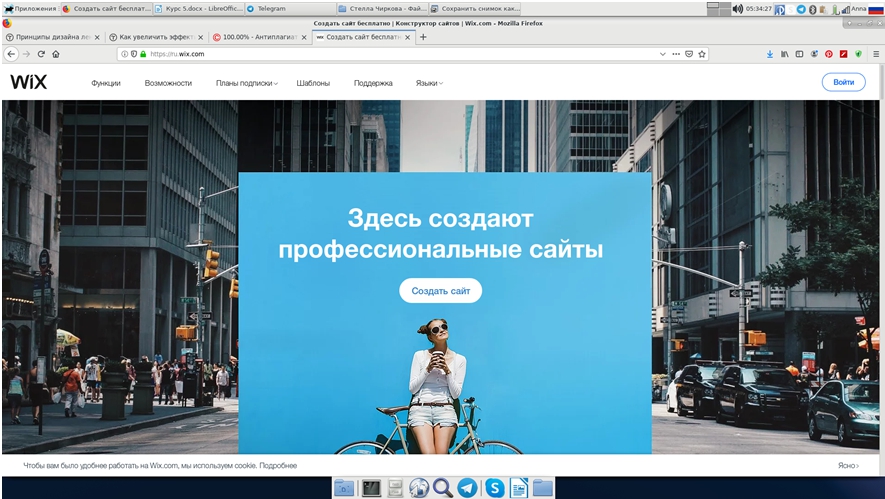Click the Войти login button
This screenshot has height=499, width=885.
point(843,82)
